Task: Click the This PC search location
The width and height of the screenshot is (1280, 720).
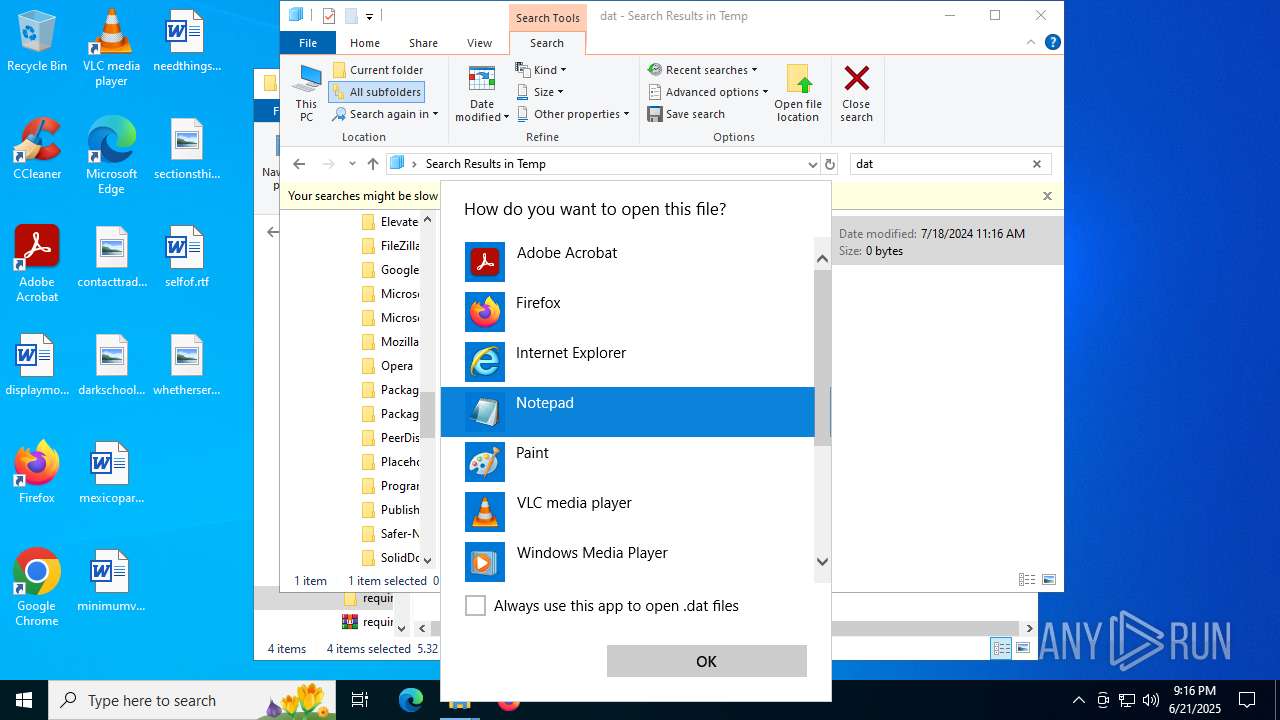Action: [306, 93]
